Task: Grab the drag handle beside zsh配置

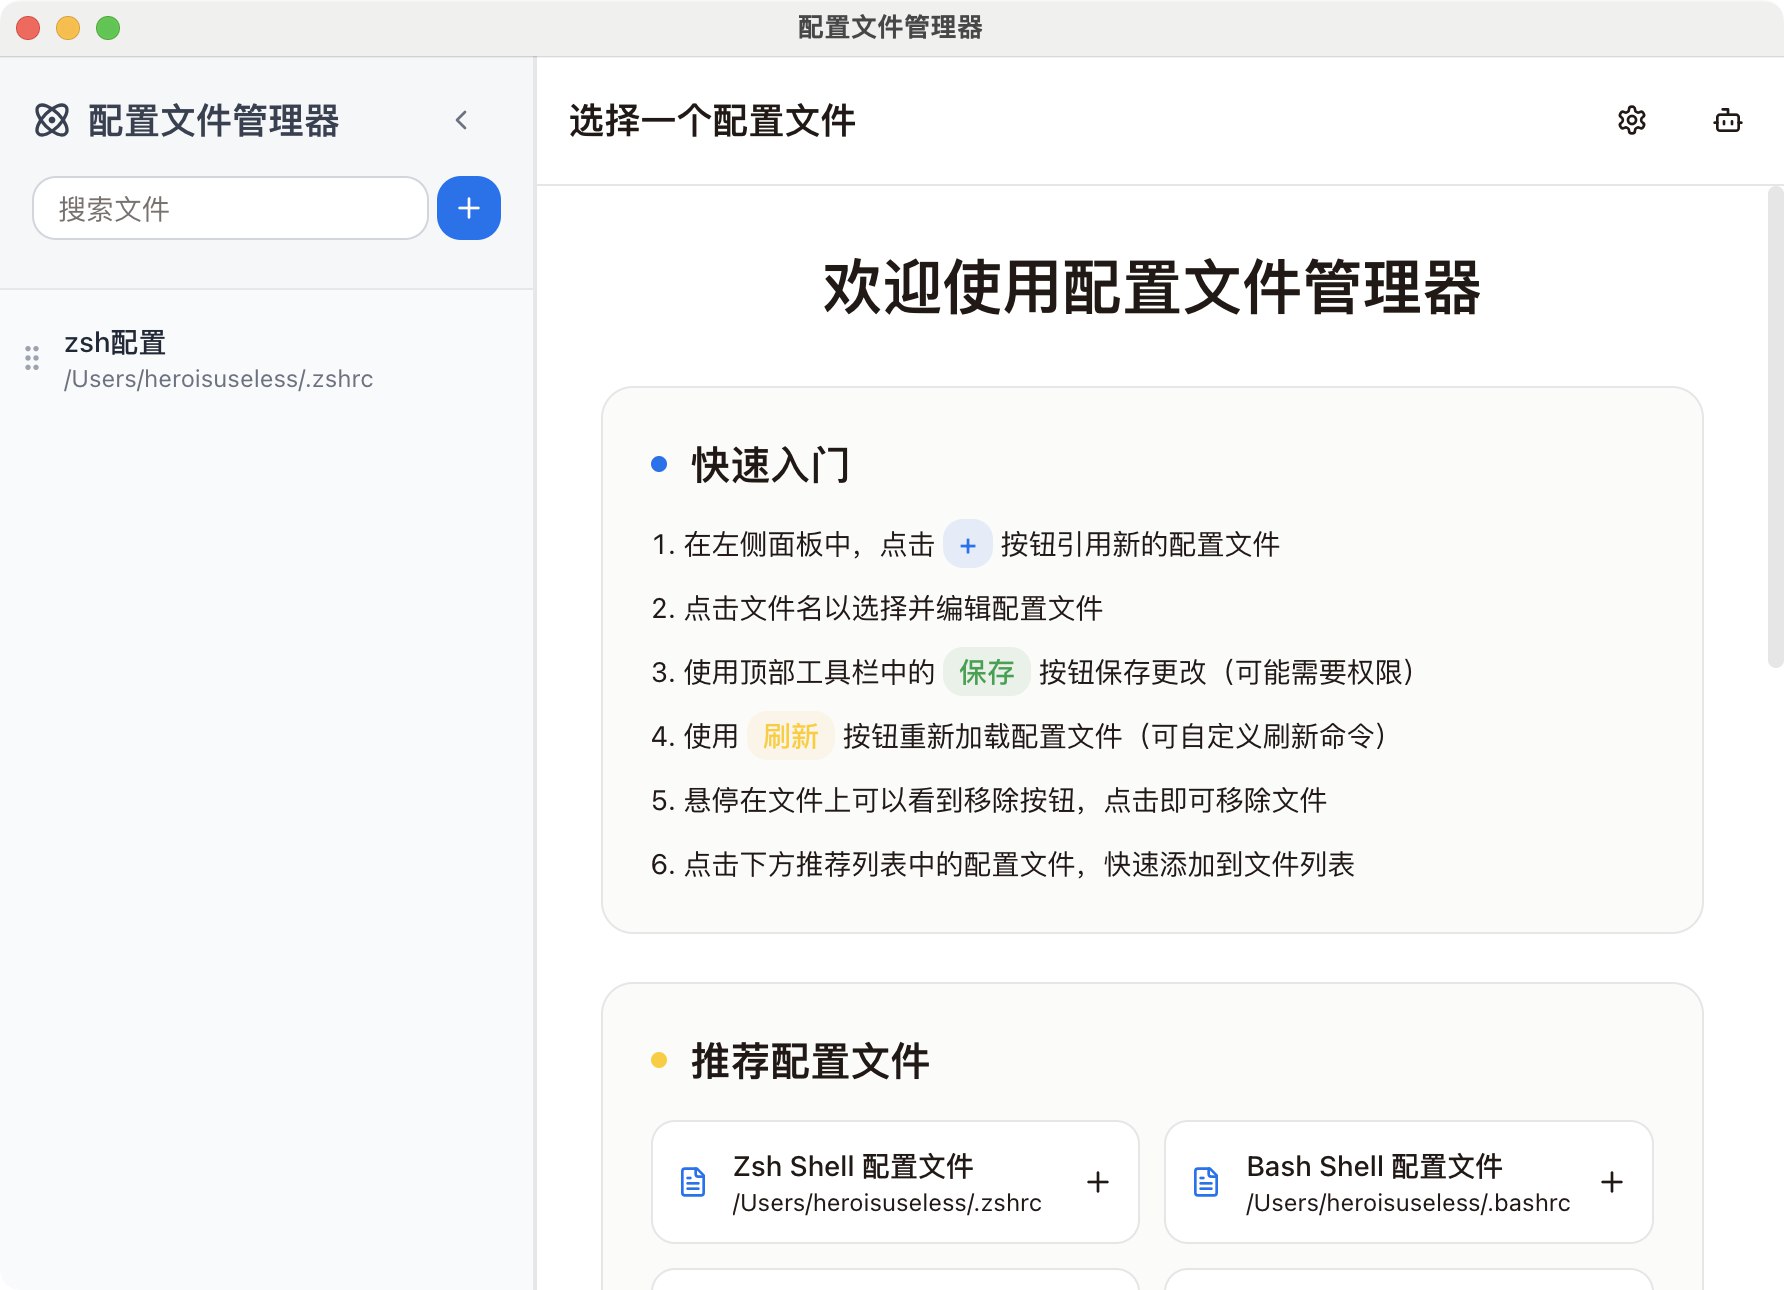Action: (x=32, y=358)
